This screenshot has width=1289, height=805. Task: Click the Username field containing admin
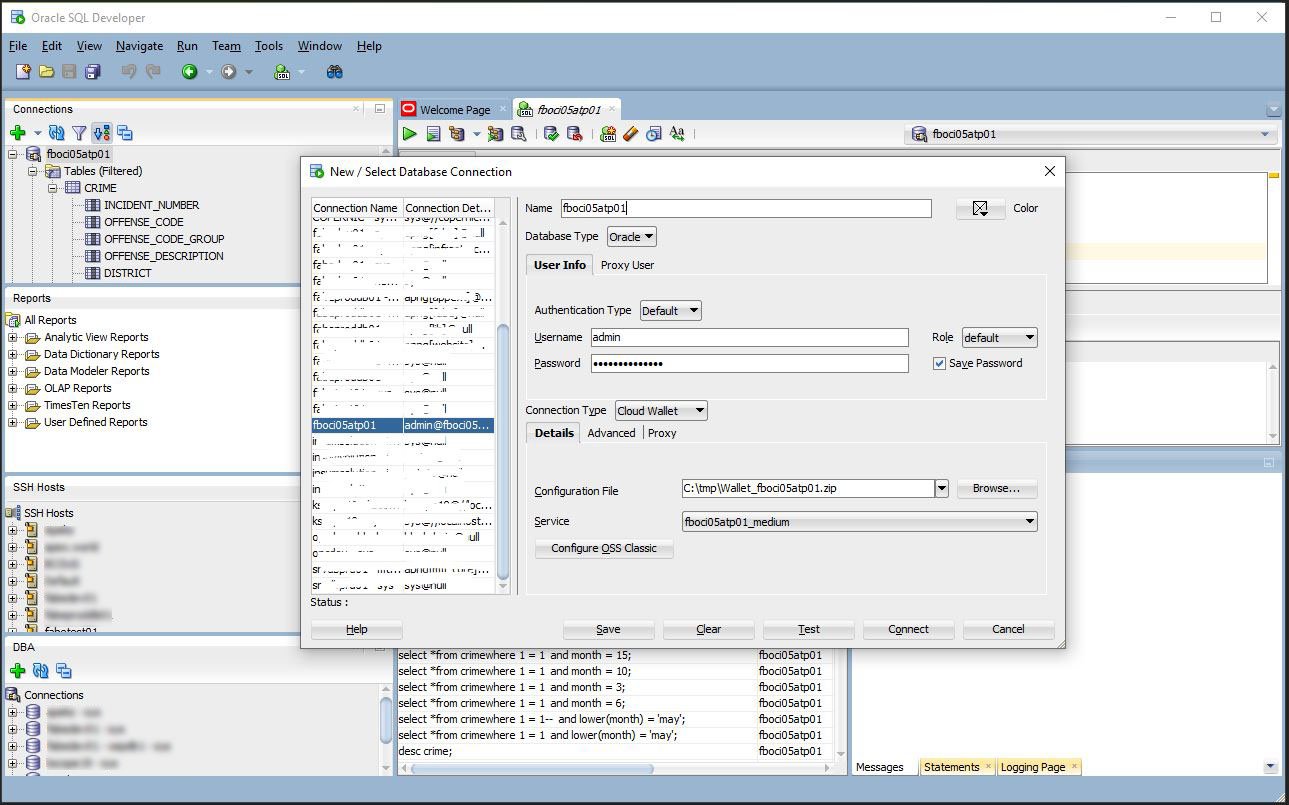pos(749,337)
